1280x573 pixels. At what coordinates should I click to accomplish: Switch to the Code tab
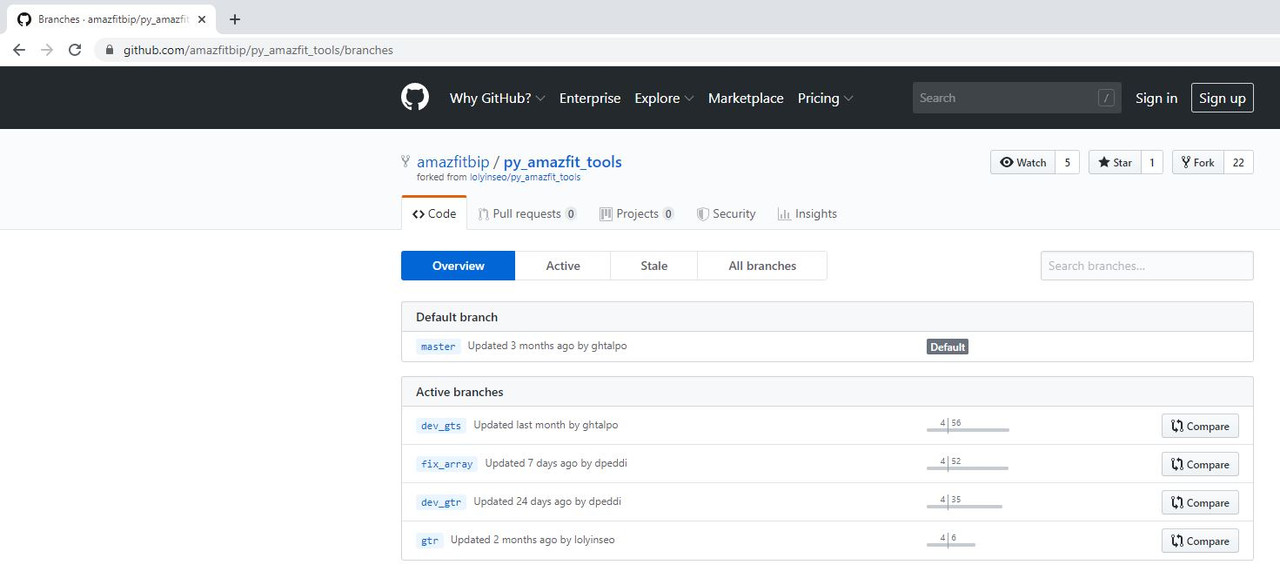pos(434,214)
